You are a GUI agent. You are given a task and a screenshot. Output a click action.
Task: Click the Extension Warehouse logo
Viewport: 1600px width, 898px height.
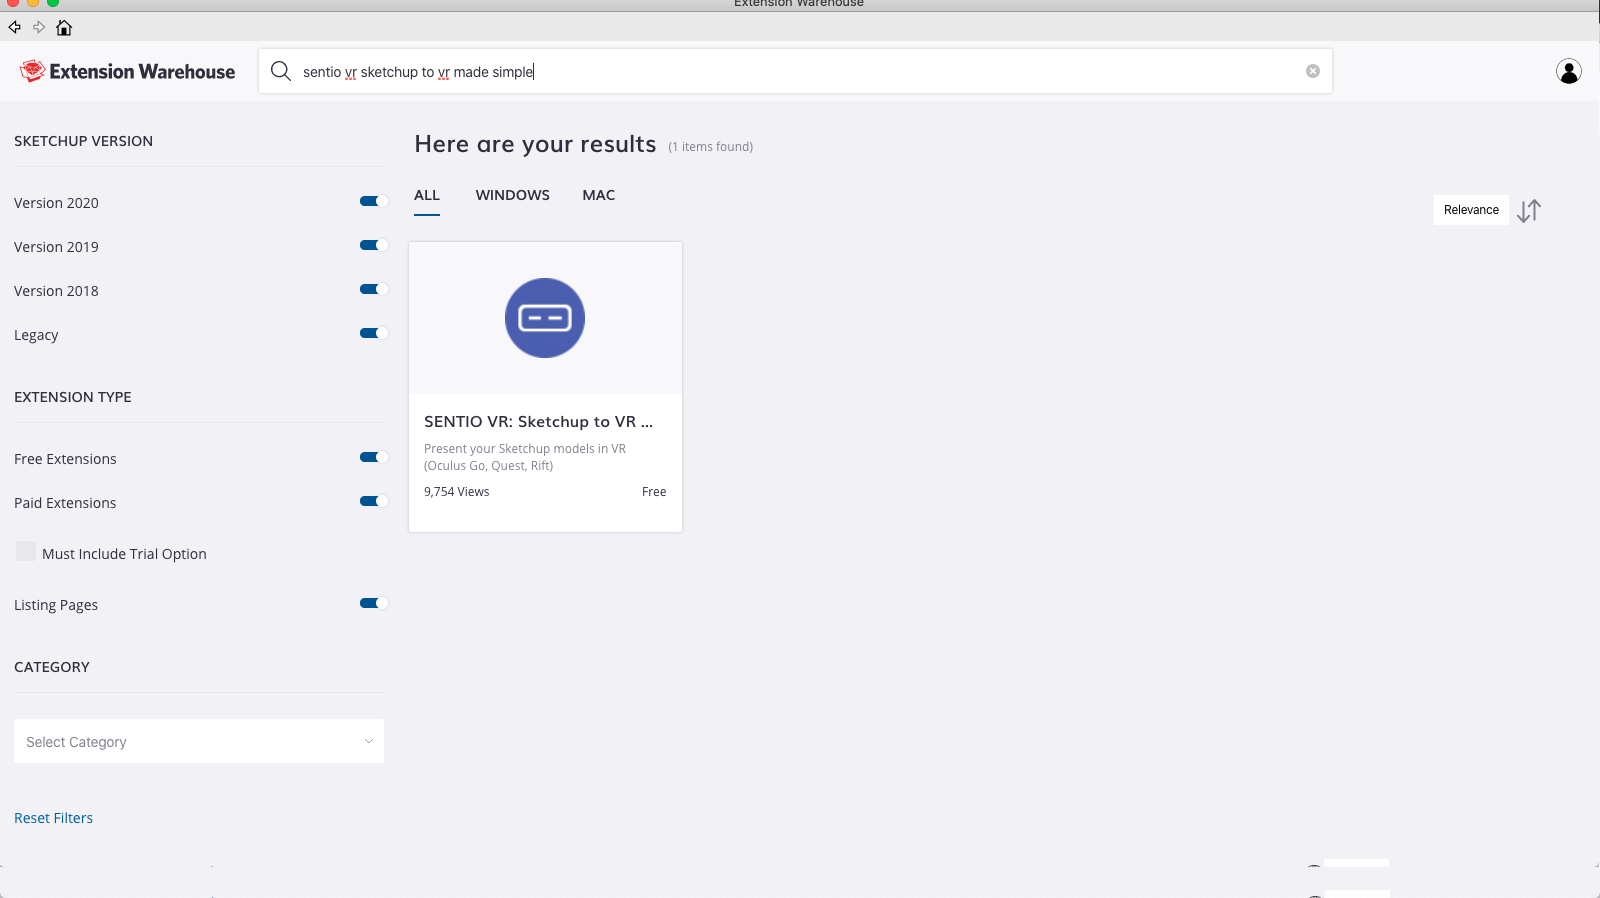coord(127,71)
